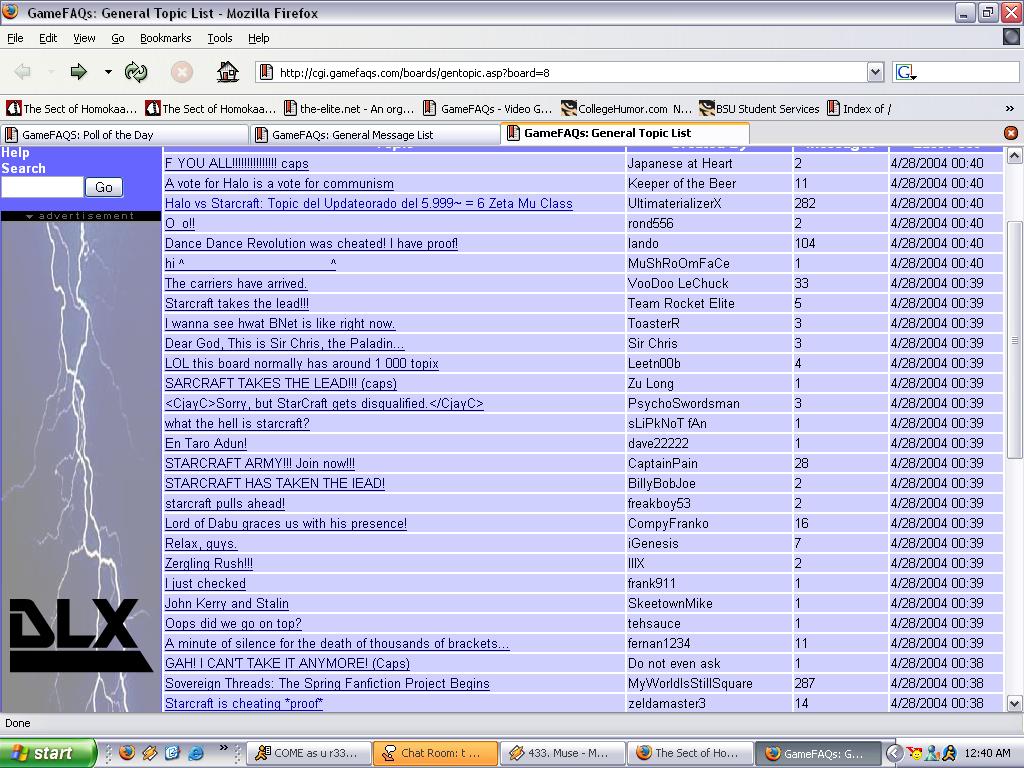The height and width of the screenshot is (768, 1024).
Task: Click the Google search engine icon
Action: 906,72
